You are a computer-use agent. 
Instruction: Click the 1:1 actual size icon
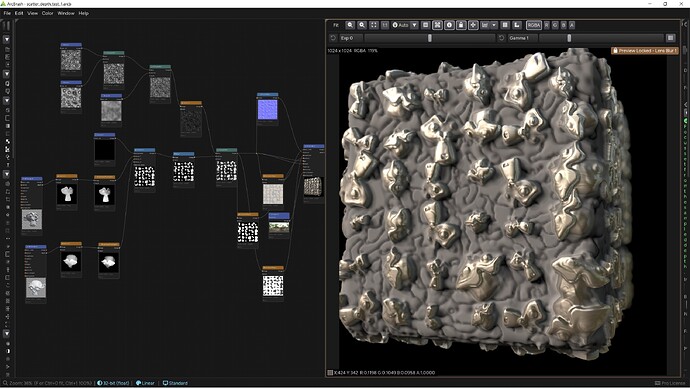coord(385,25)
